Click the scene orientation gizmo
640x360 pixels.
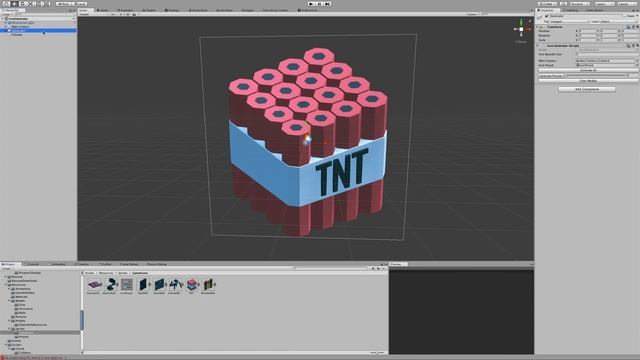521,29
